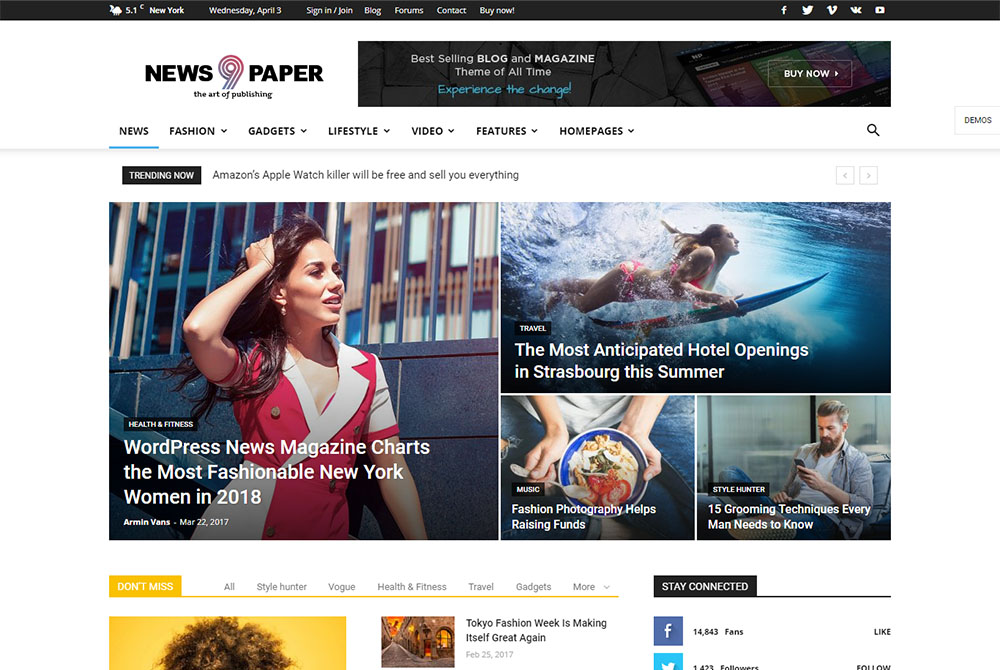Viewport: 1000px width, 670px height.
Task: Expand the Fashion menu dropdown
Action: coord(198,131)
